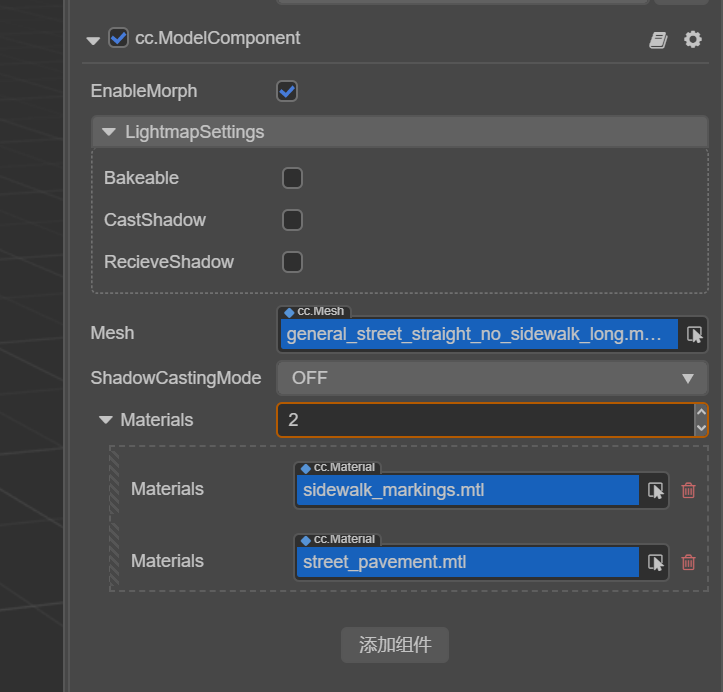The image size is (723, 692).
Task: Delete the street_pavement.mtl material entry
Action: point(688,562)
